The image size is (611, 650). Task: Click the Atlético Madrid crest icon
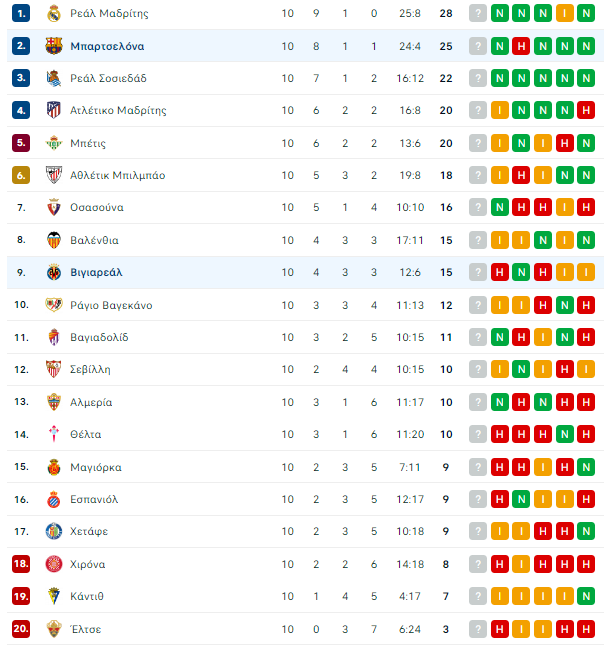click(53, 110)
